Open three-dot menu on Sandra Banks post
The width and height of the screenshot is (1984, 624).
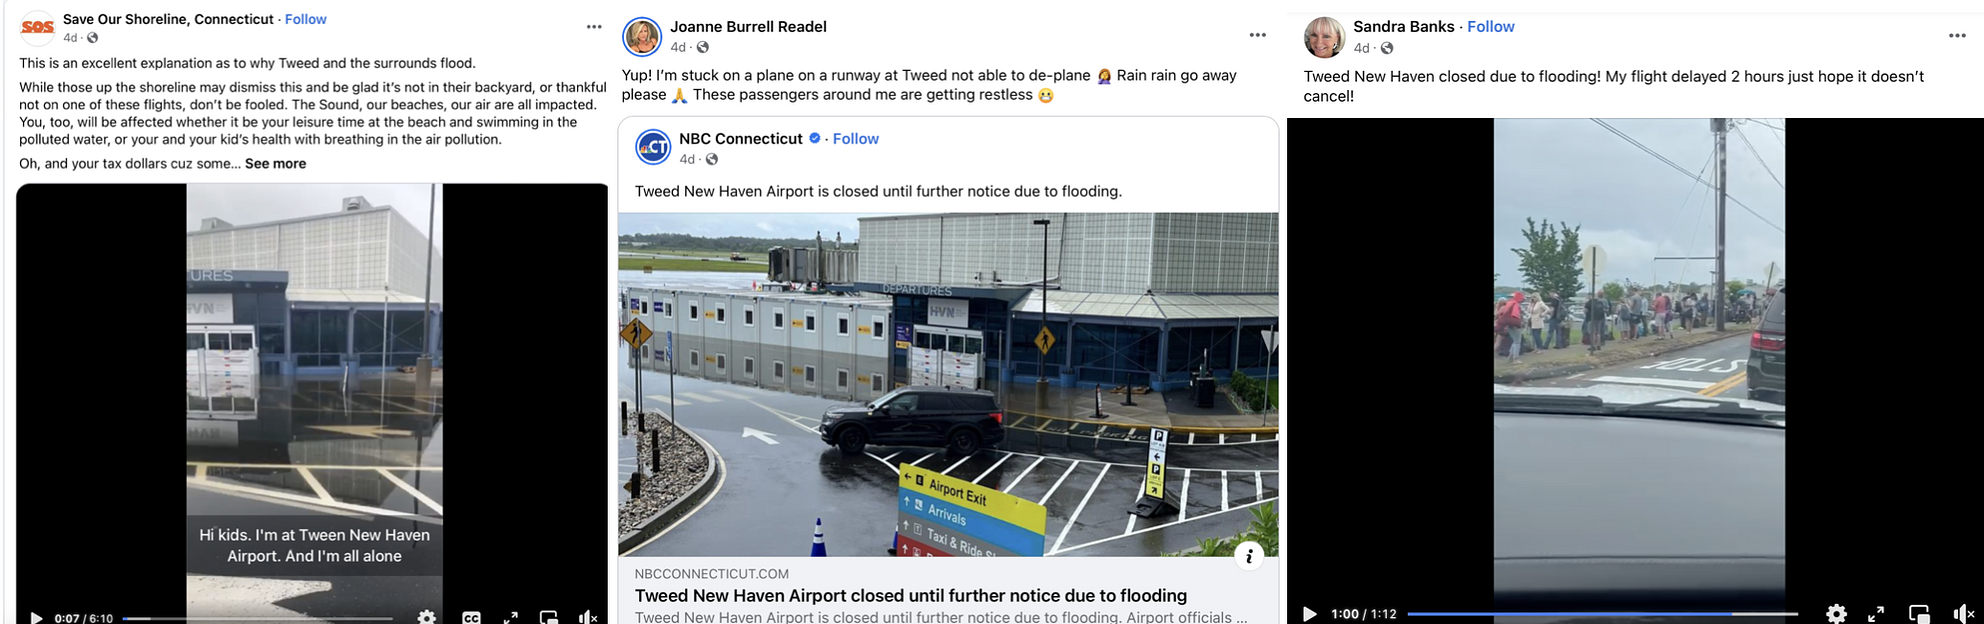point(1957,35)
